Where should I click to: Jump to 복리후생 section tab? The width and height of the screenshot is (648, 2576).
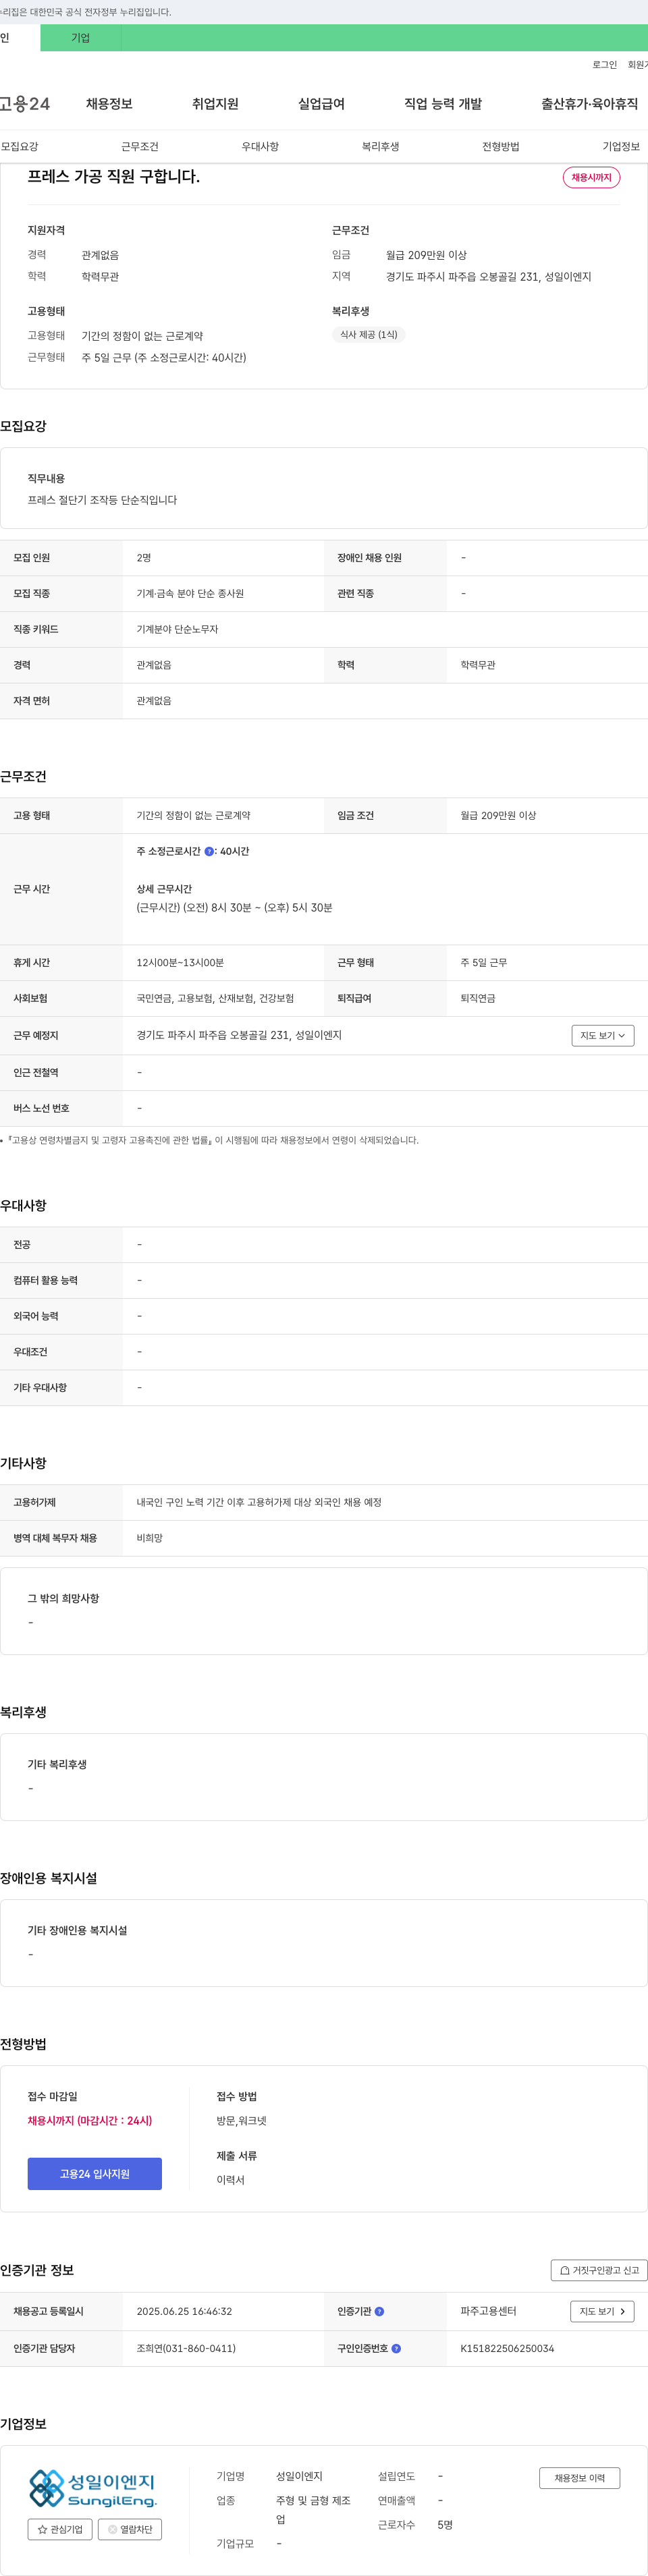380,146
